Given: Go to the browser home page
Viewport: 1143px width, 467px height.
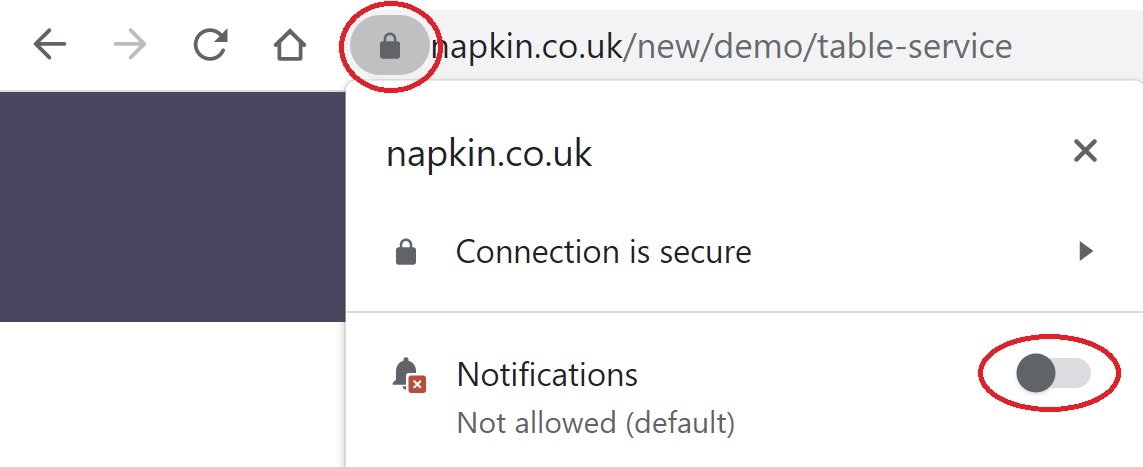Looking at the screenshot, I should coord(289,45).
